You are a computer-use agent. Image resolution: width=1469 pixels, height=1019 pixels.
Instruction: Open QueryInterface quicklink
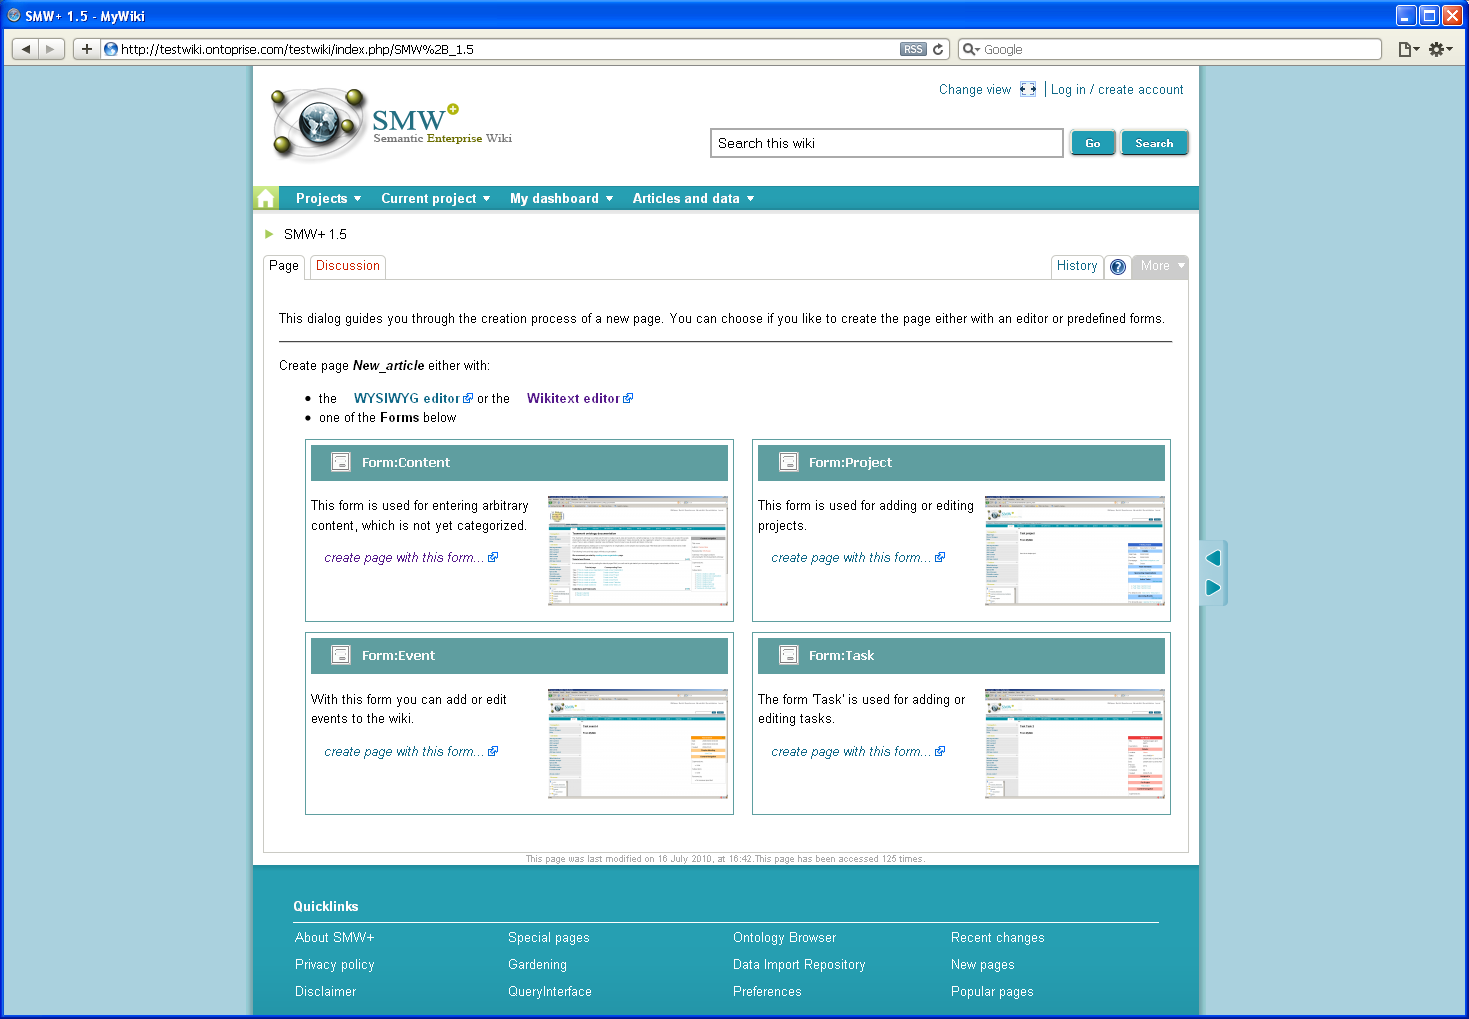pyautogui.click(x=549, y=992)
